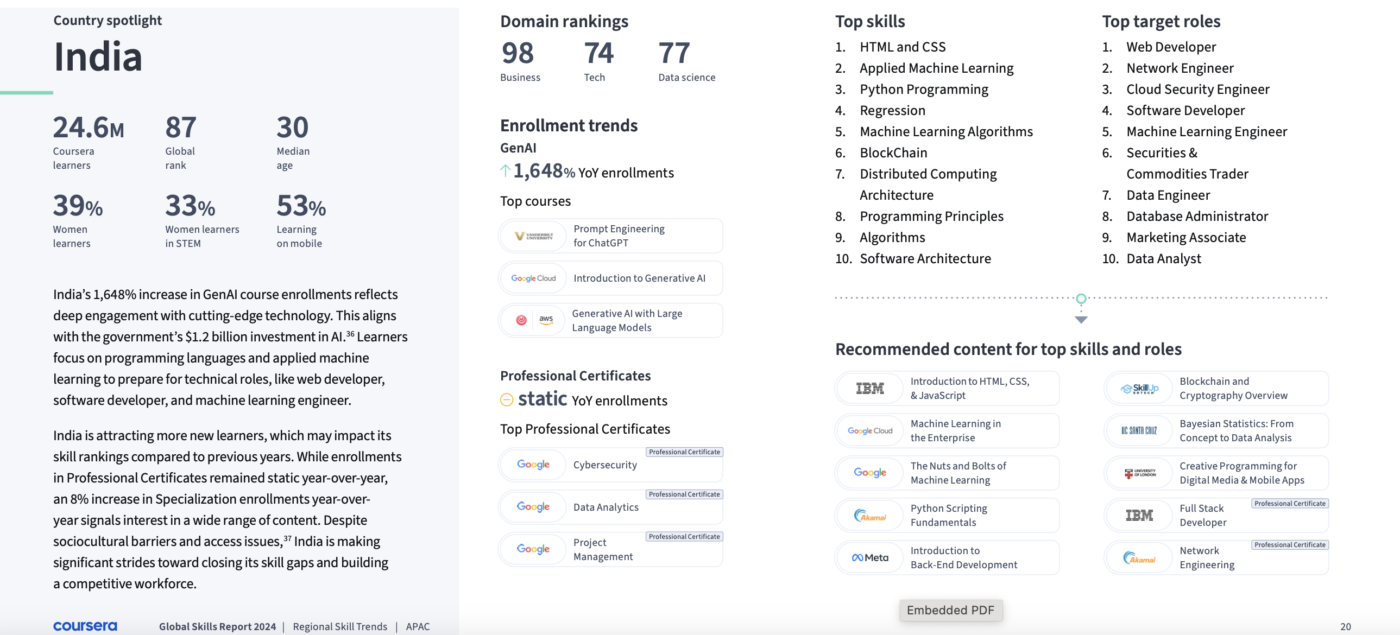
Task: Click the green up arrow beside 1,648%
Action: coord(505,172)
